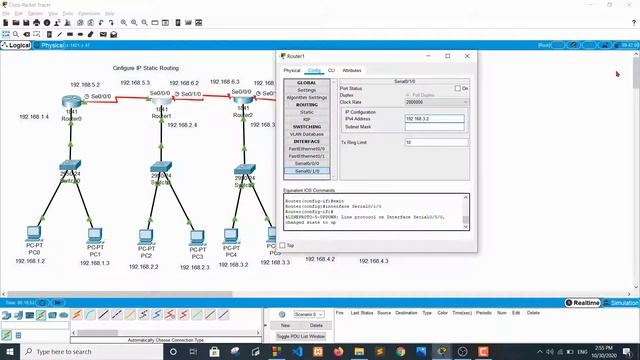Viewport: 640px width, 360px height.
Task: Select Serial0/1/0 interface
Action: (x=307, y=171)
